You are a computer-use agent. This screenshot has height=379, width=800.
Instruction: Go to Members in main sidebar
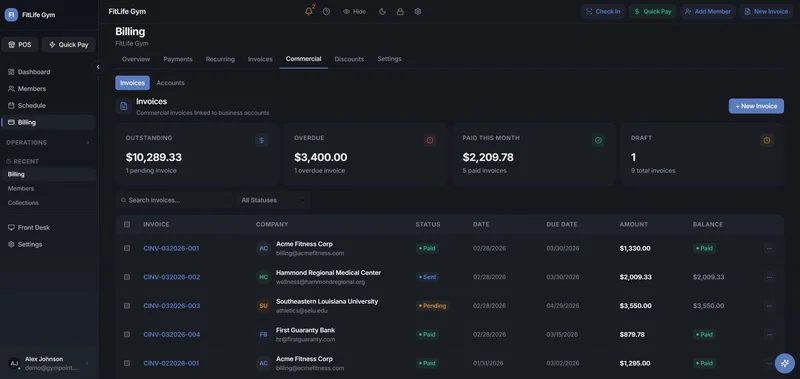(48, 89)
